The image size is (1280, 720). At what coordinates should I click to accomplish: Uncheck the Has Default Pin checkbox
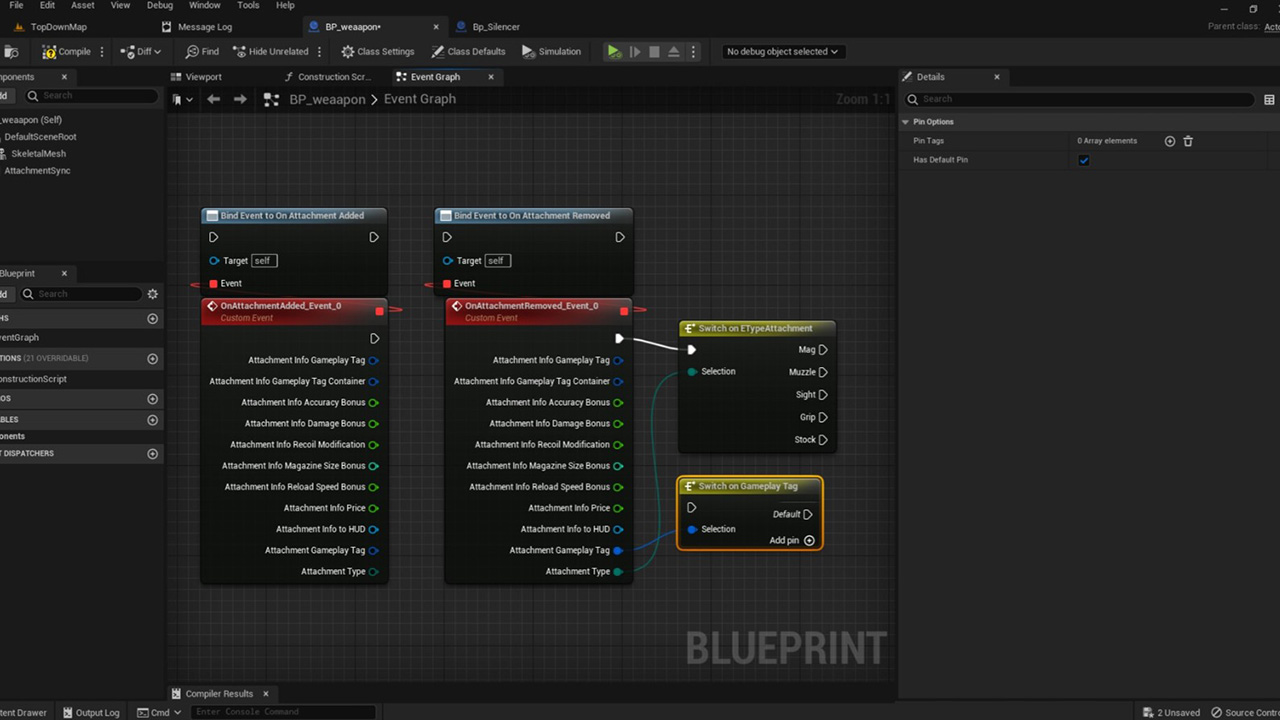click(x=1084, y=160)
